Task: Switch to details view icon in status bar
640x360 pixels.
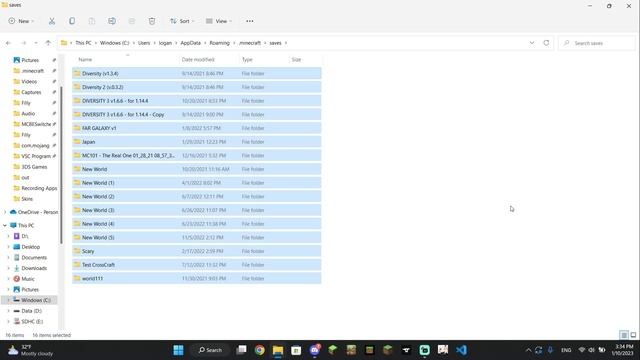Action: tap(624, 335)
